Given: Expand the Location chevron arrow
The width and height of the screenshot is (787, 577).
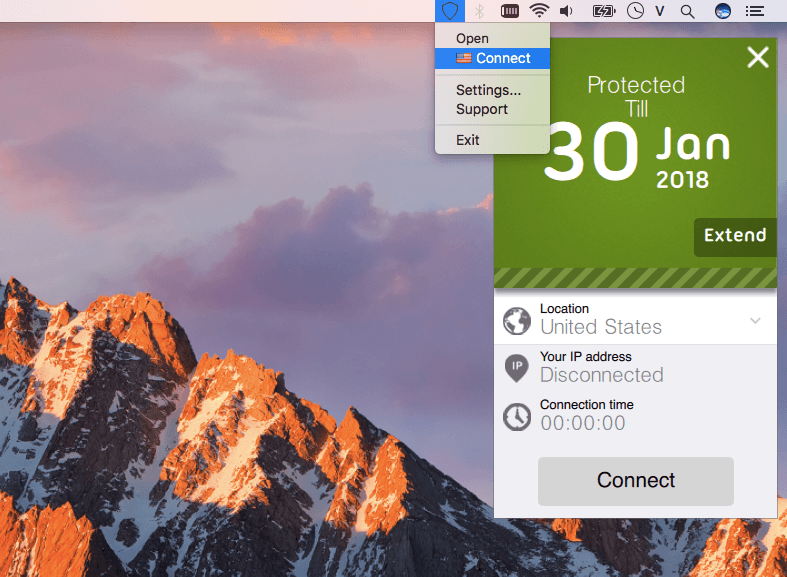Looking at the screenshot, I should pos(755,321).
